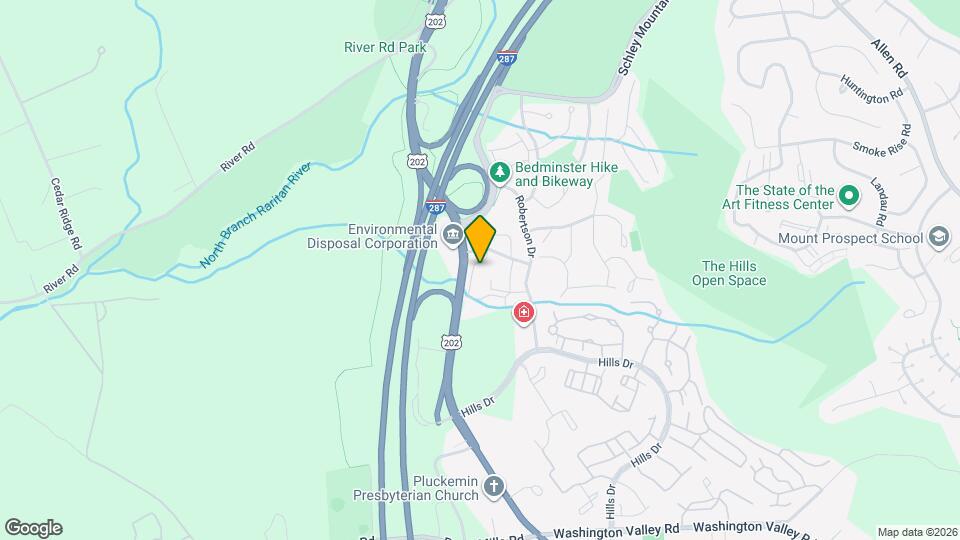Click the 202 shield south of the marker
The width and height of the screenshot is (960, 540).
pyautogui.click(x=451, y=342)
